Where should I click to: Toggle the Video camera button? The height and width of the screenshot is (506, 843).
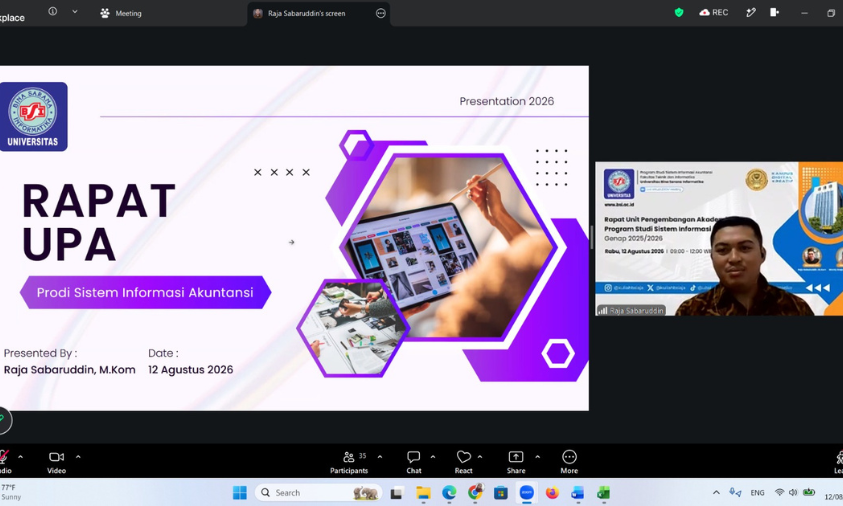click(56, 461)
